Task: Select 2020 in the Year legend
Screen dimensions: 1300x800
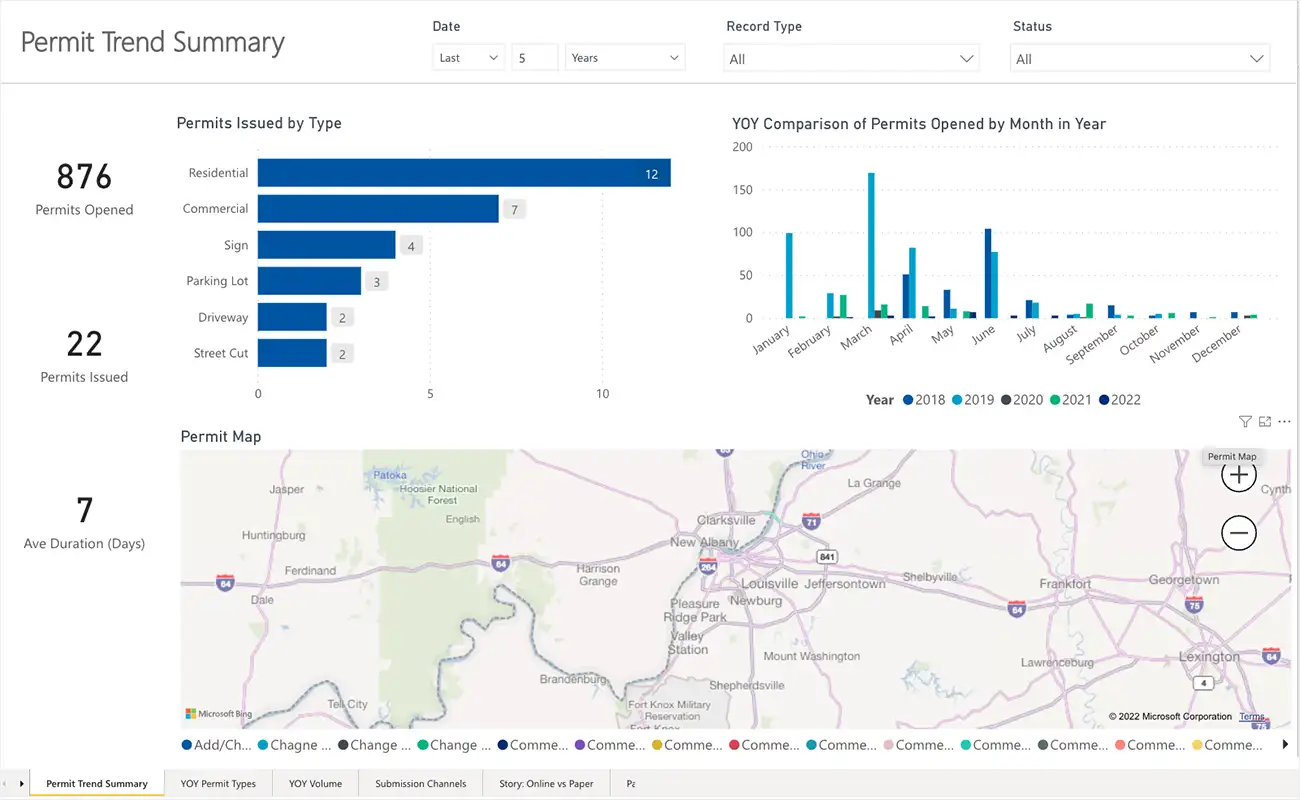Action: (x=1021, y=400)
